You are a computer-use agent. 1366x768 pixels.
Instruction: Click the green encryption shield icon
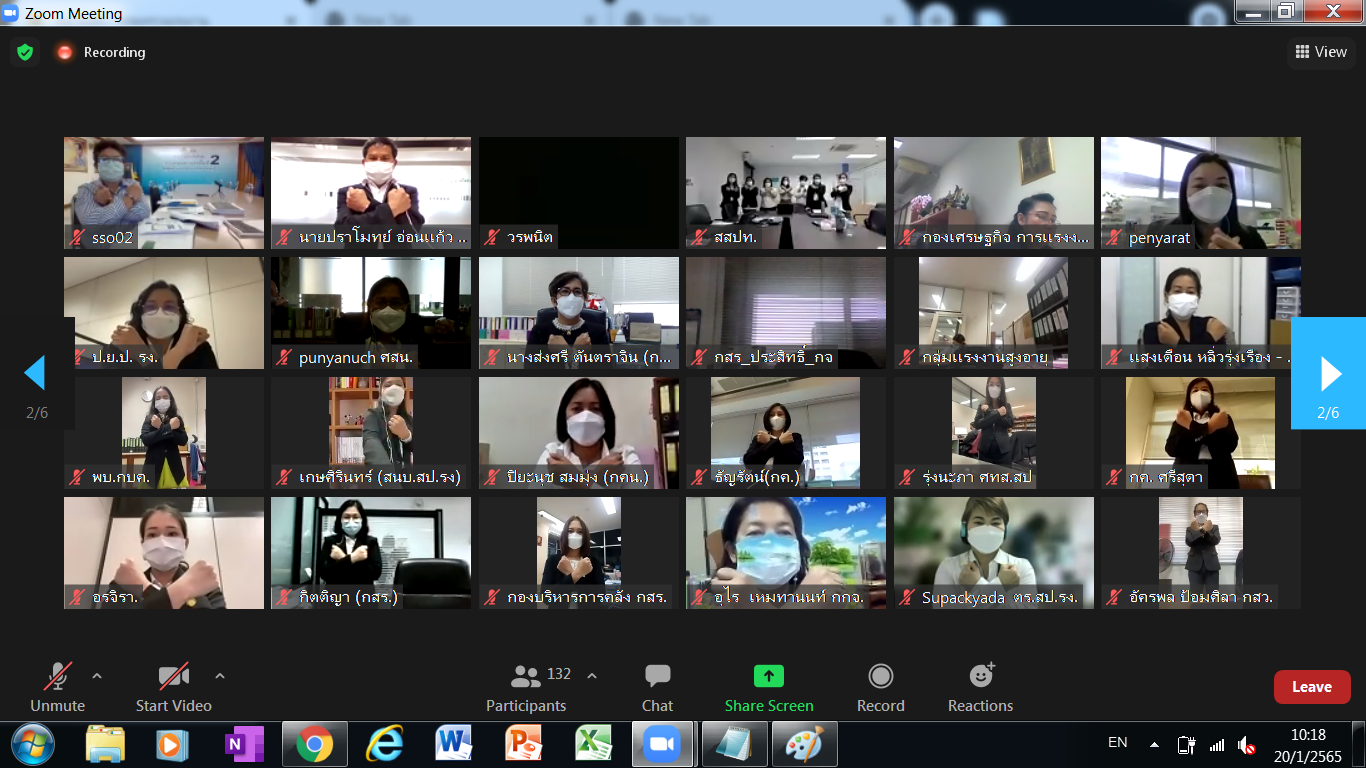tap(25, 52)
